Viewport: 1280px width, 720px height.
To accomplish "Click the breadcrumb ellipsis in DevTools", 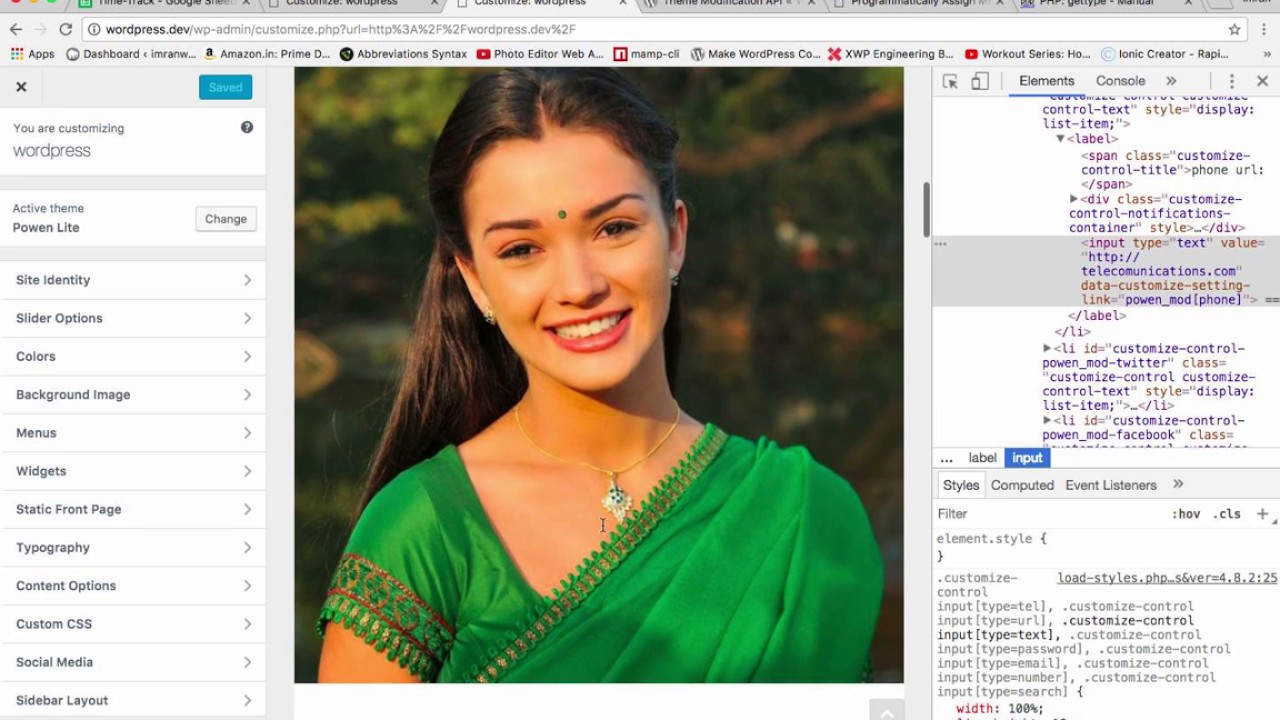I will coord(946,458).
